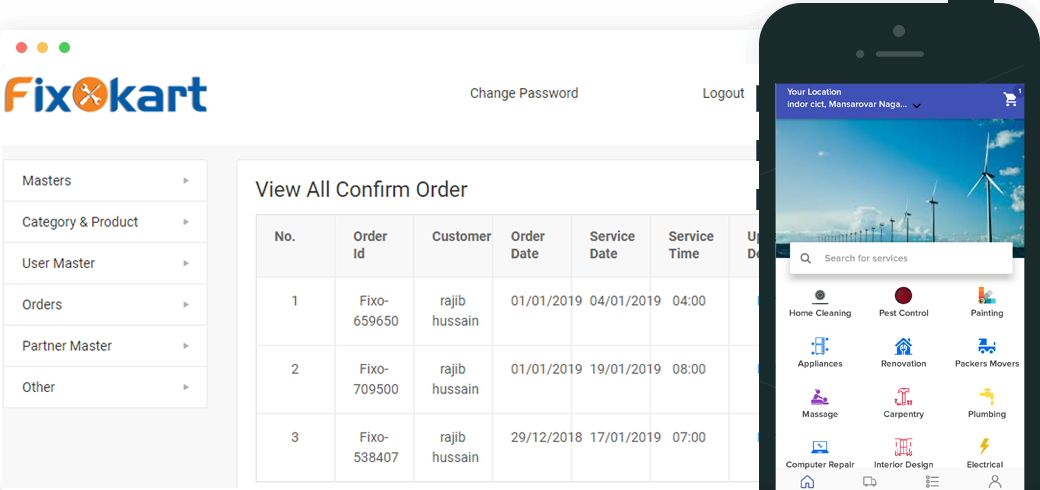Expand the location dropdown chevron
Screen dimensions: 1040x490
point(916,105)
